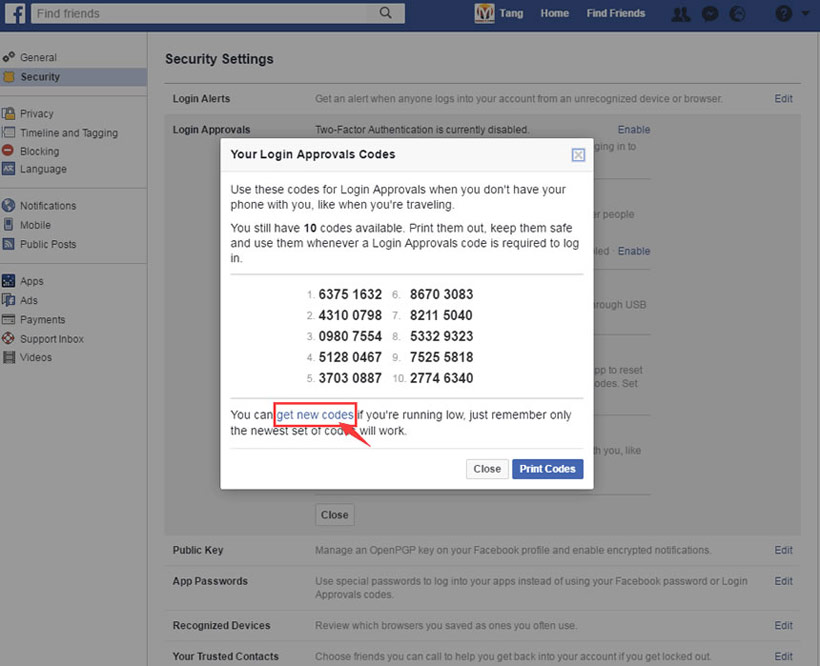Open the Tang profile avatar

tap(484, 13)
